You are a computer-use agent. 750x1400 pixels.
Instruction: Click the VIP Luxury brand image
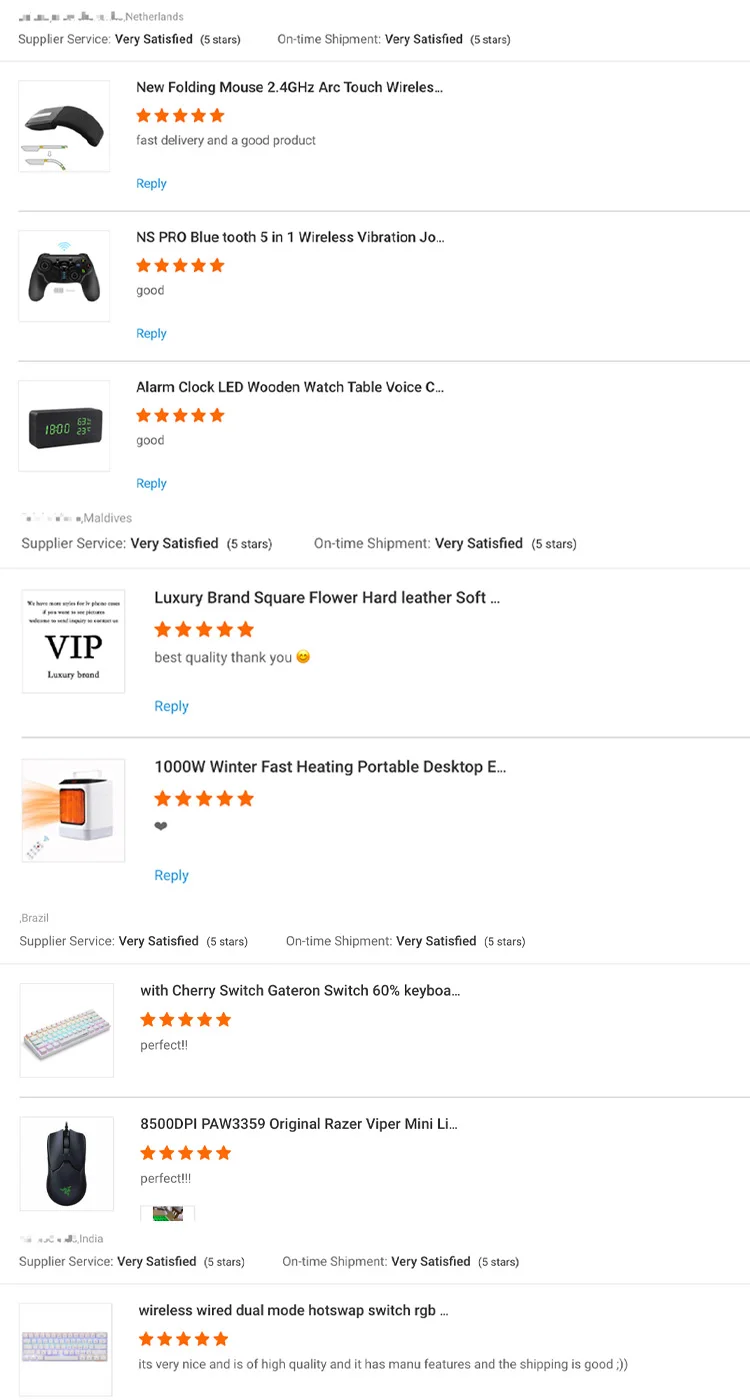point(74,641)
